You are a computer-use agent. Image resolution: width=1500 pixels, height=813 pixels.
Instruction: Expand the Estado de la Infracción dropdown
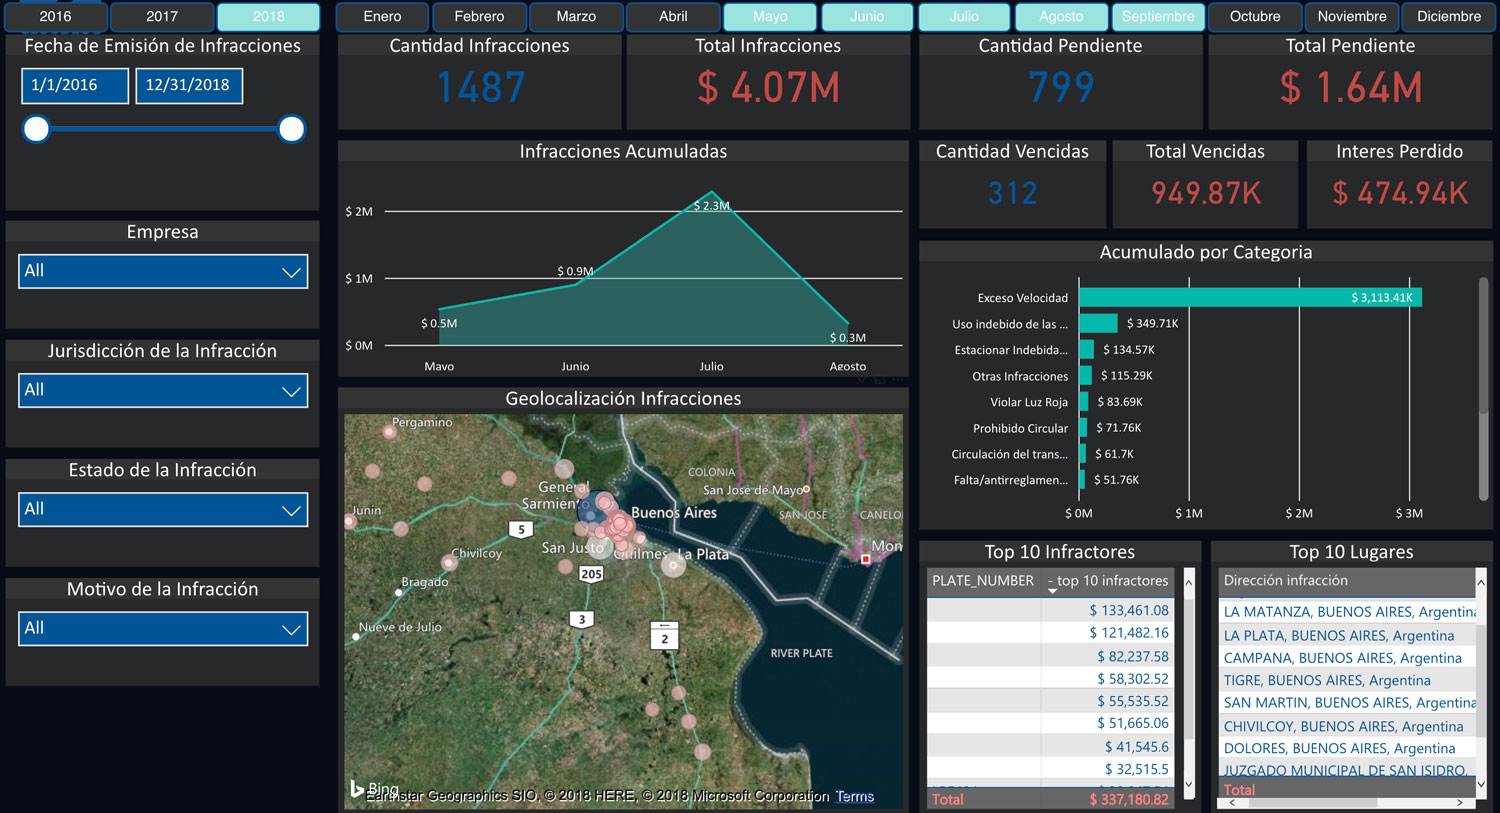point(163,509)
